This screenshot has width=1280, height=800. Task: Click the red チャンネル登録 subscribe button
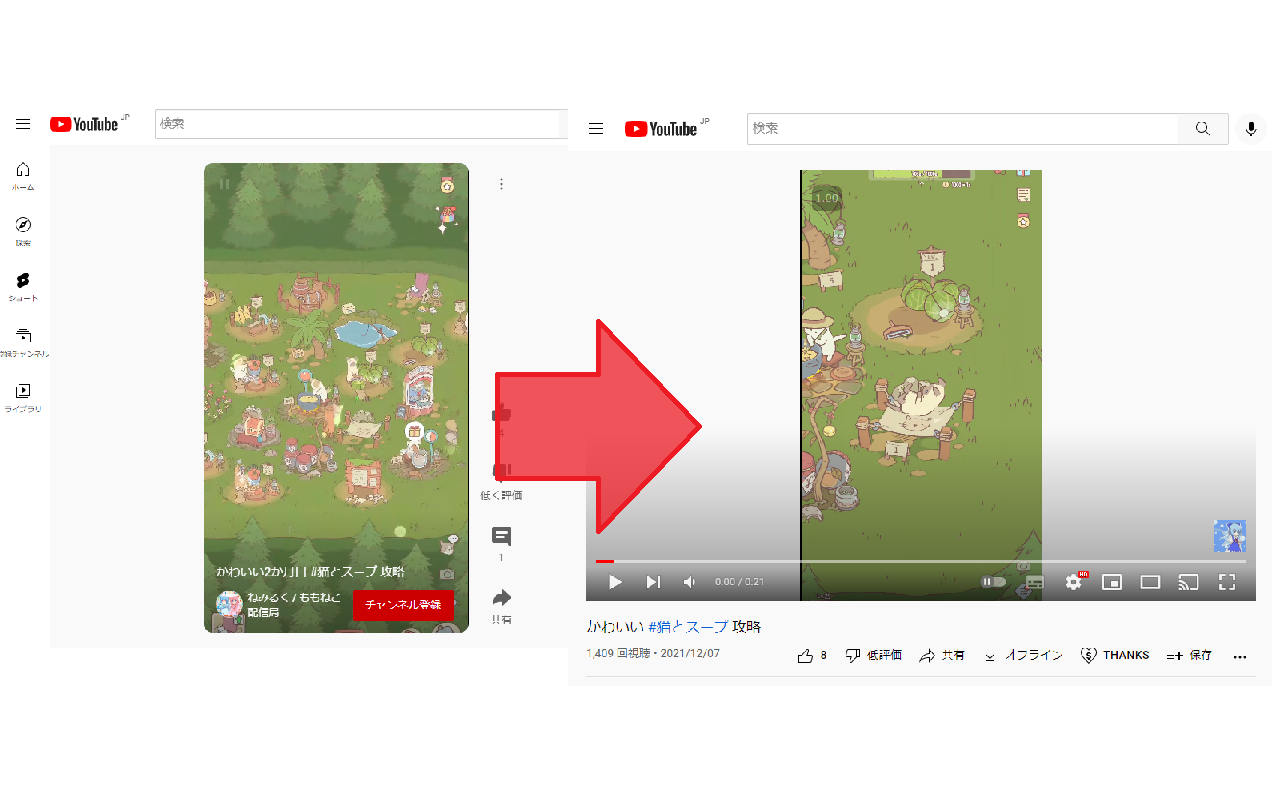(403, 605)
